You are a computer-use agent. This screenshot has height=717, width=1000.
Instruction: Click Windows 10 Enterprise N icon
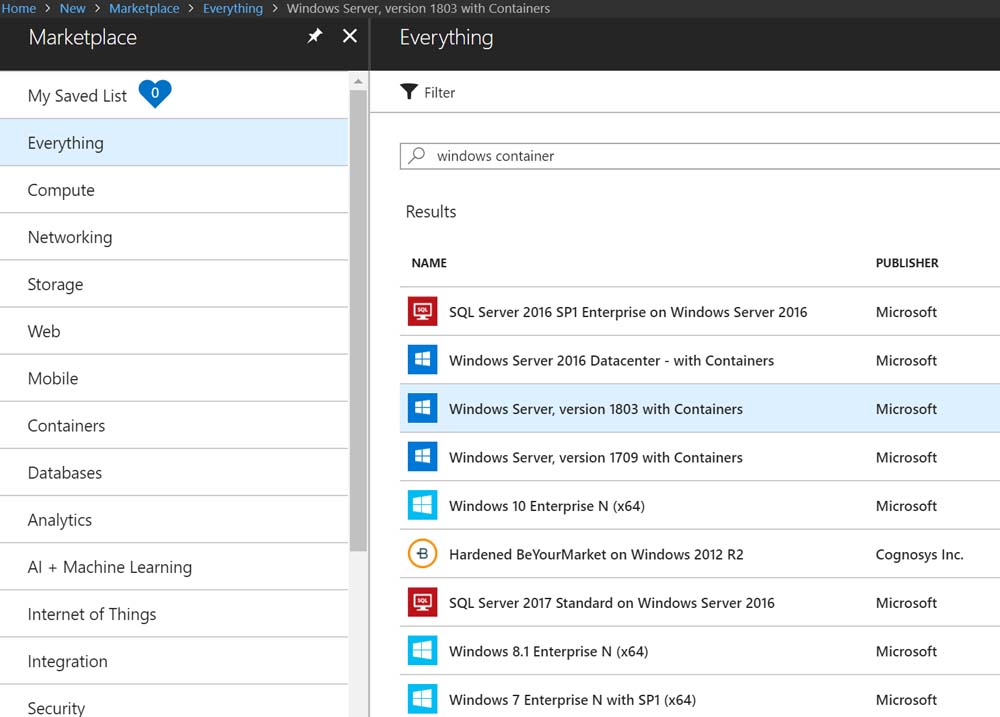click(x=423, y=506)
